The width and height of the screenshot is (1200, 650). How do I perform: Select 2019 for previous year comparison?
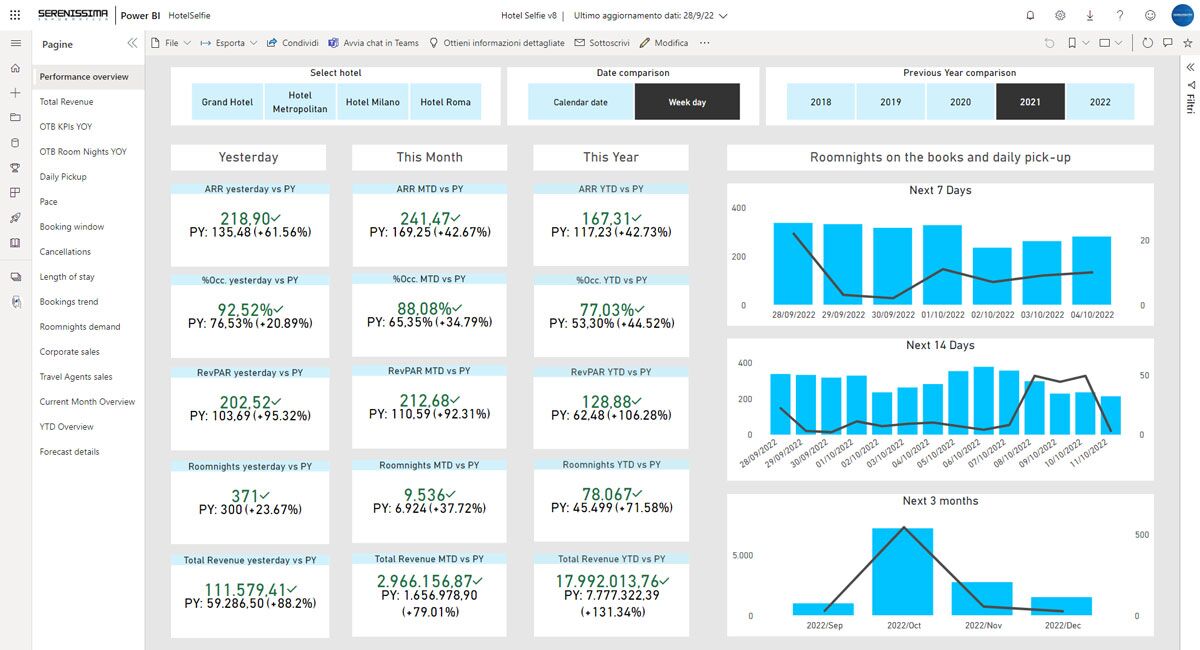coord(890,102)
